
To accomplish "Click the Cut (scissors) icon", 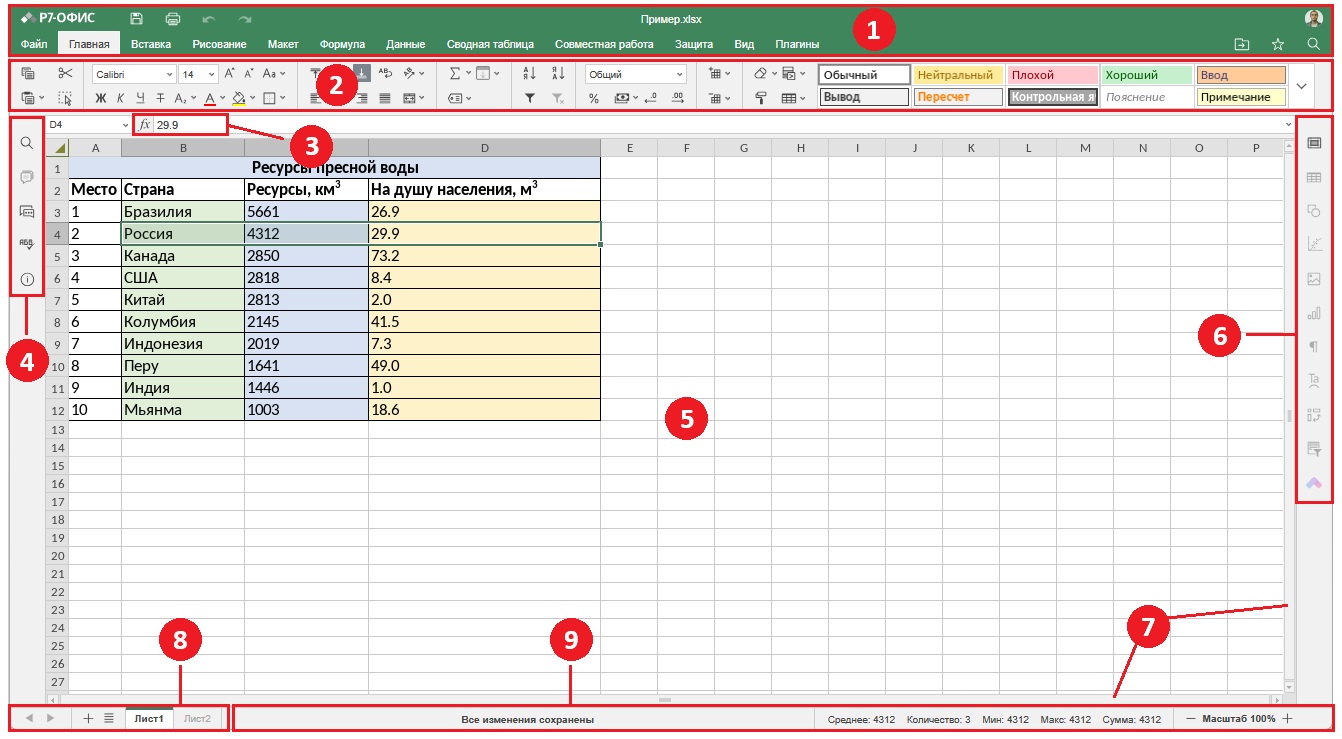I will click(65, 73).
